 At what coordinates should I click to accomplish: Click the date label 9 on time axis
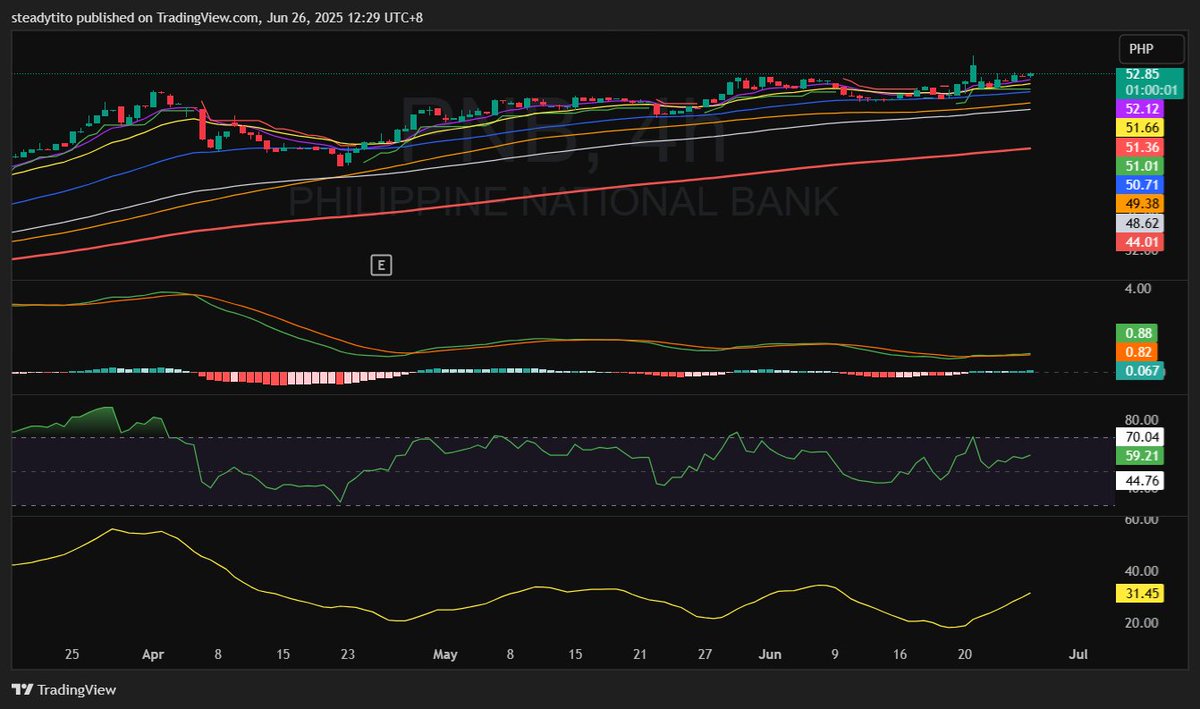(x=836, y=654)
